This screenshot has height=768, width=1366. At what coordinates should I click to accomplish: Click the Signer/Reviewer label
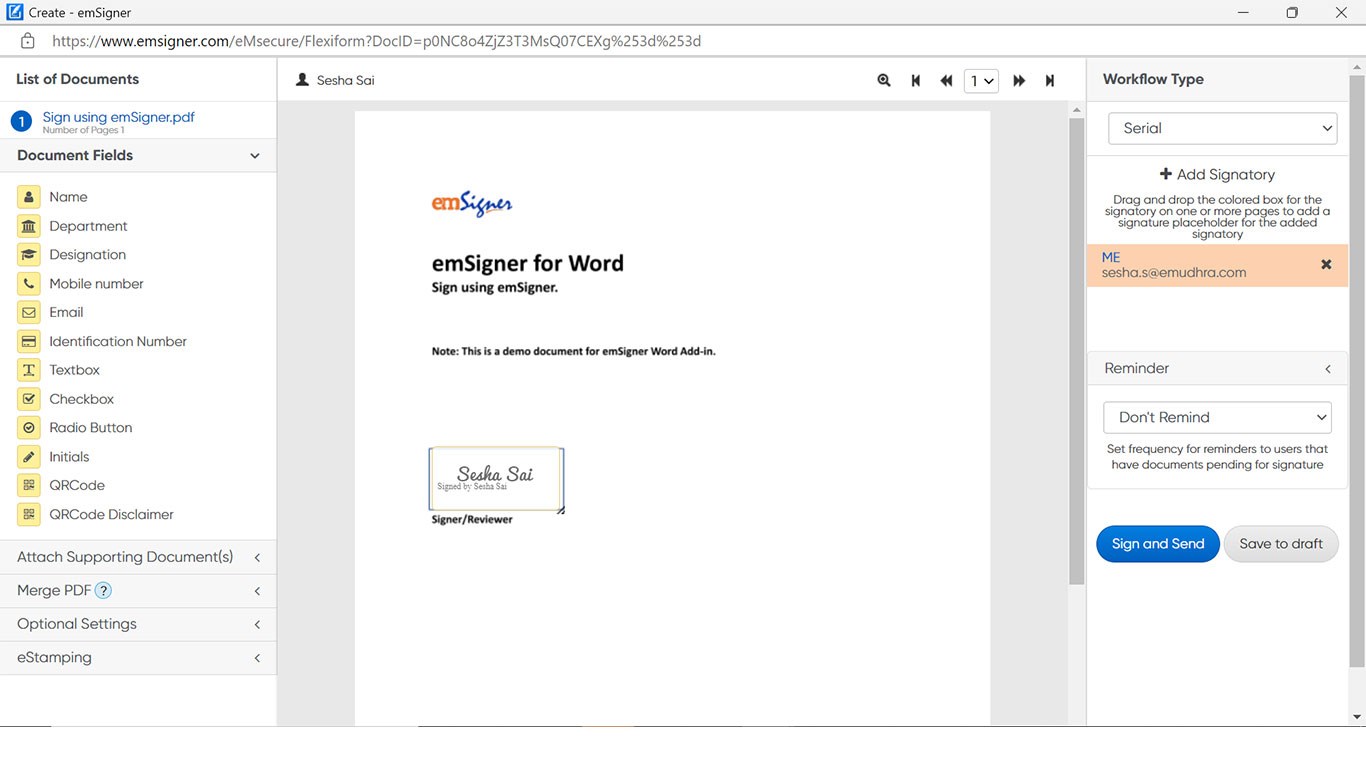472,520
